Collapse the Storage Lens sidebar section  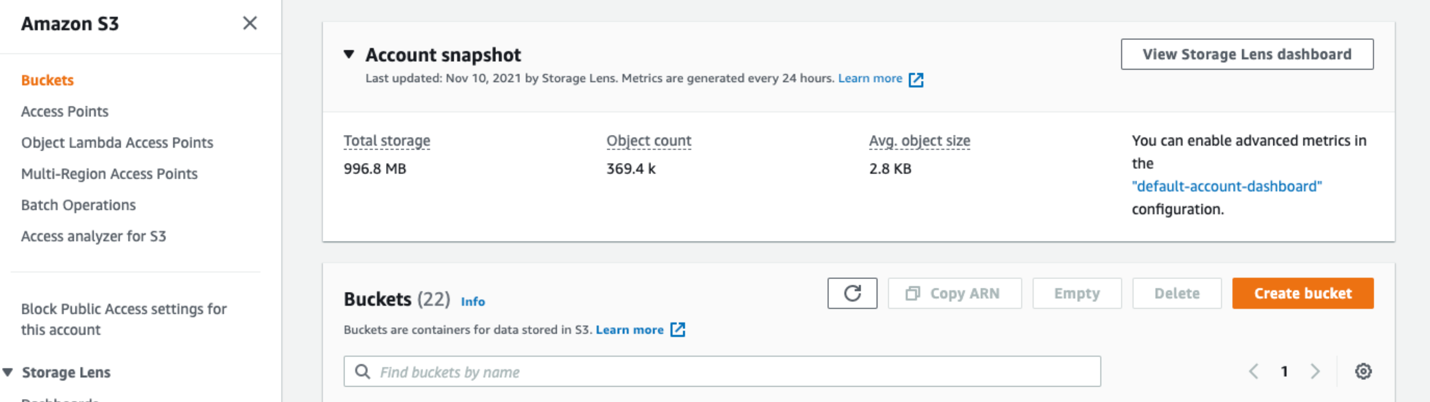[x=8, y=372]
